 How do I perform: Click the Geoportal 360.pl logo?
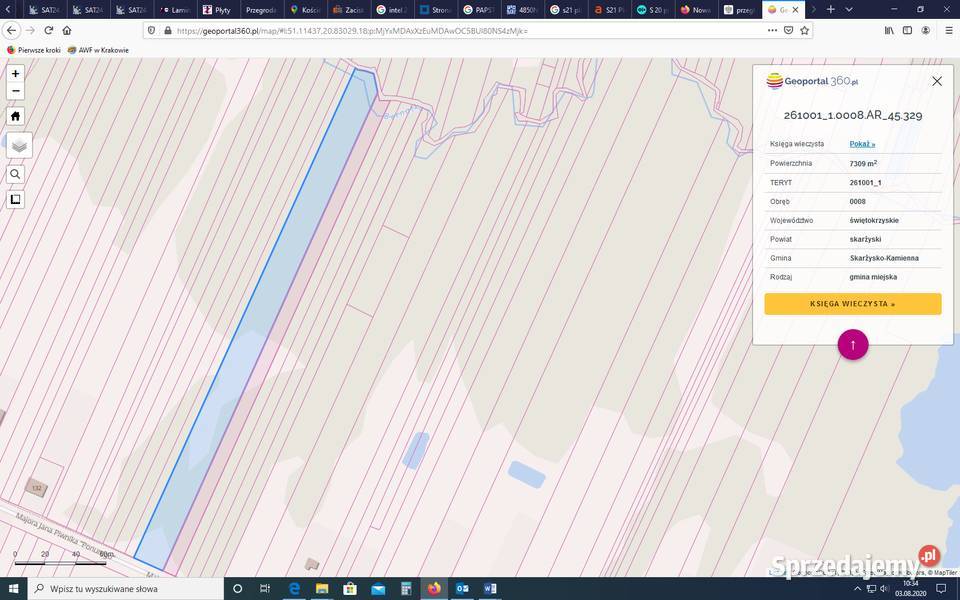click(x=812, y=81)
